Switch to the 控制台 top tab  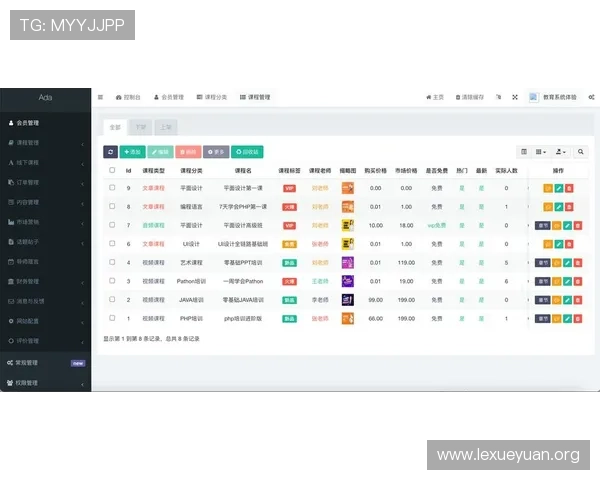[128, 97]
